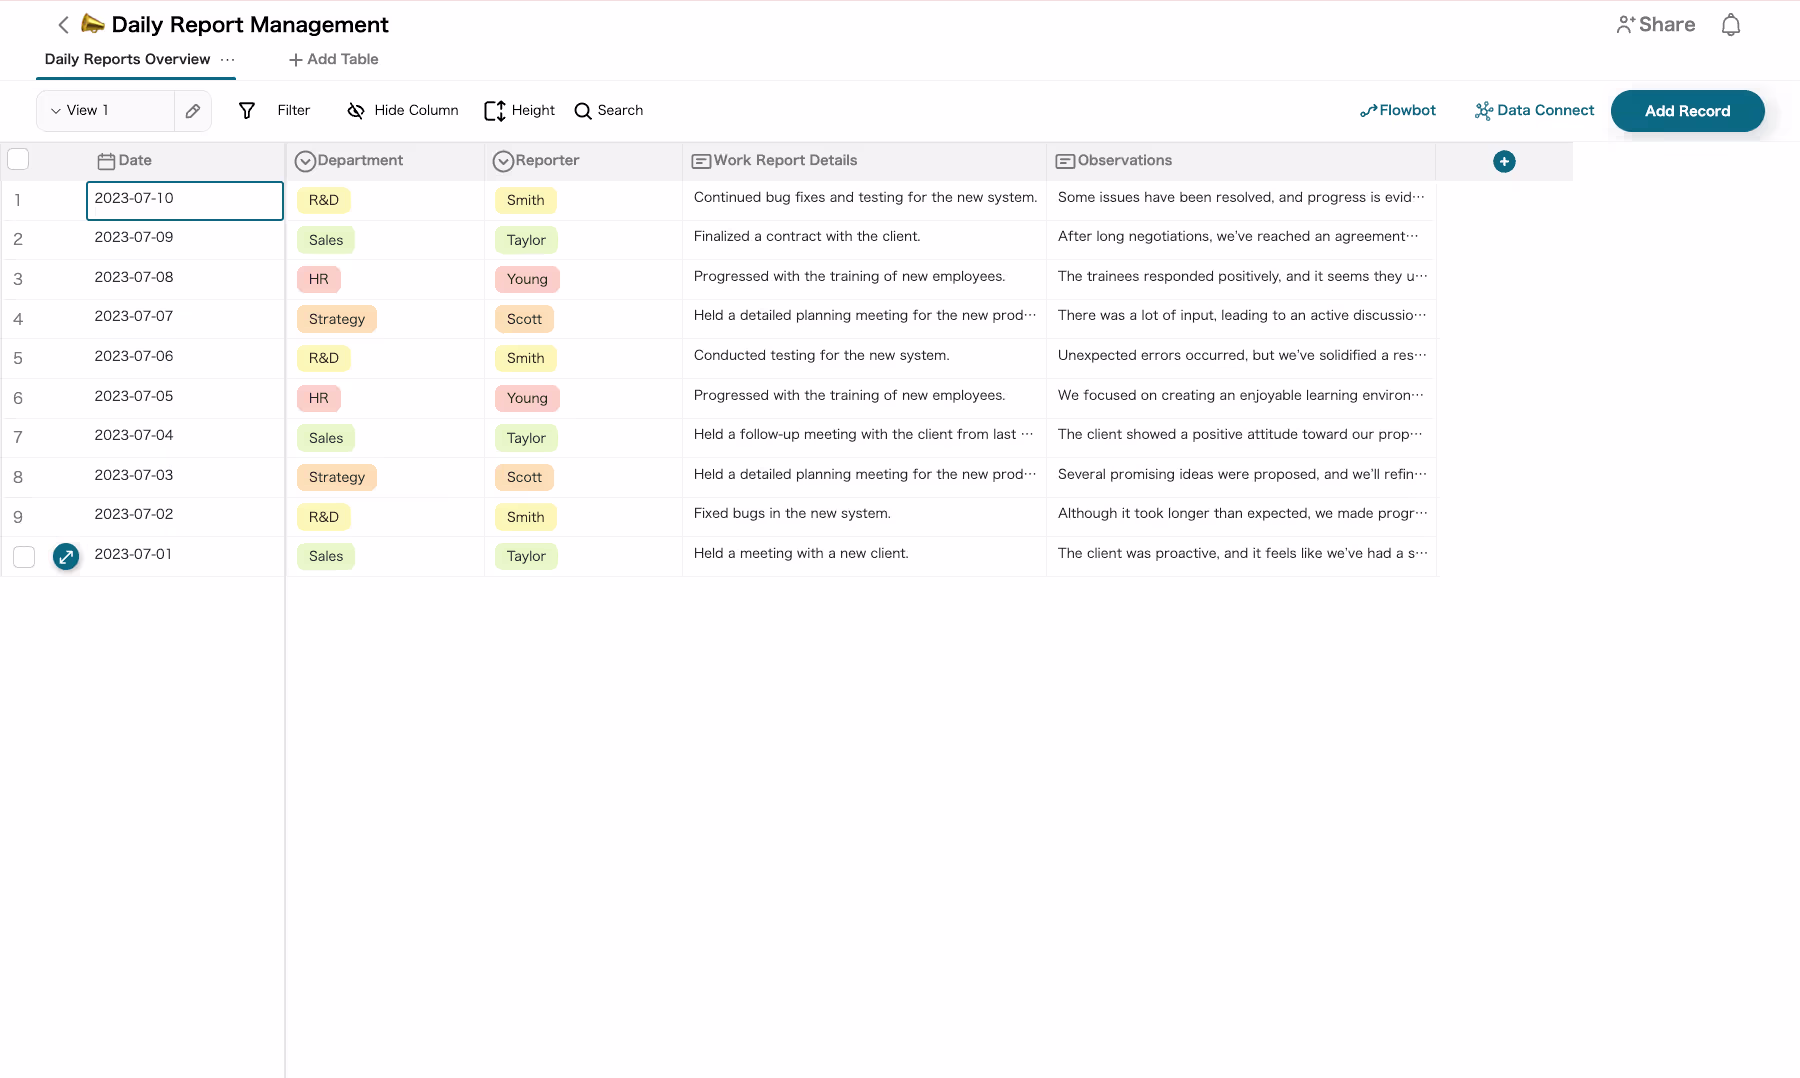1800x1078 pixels.
Task: Open the tab options ellipsis menu
Action: click(x=228, y=61)
